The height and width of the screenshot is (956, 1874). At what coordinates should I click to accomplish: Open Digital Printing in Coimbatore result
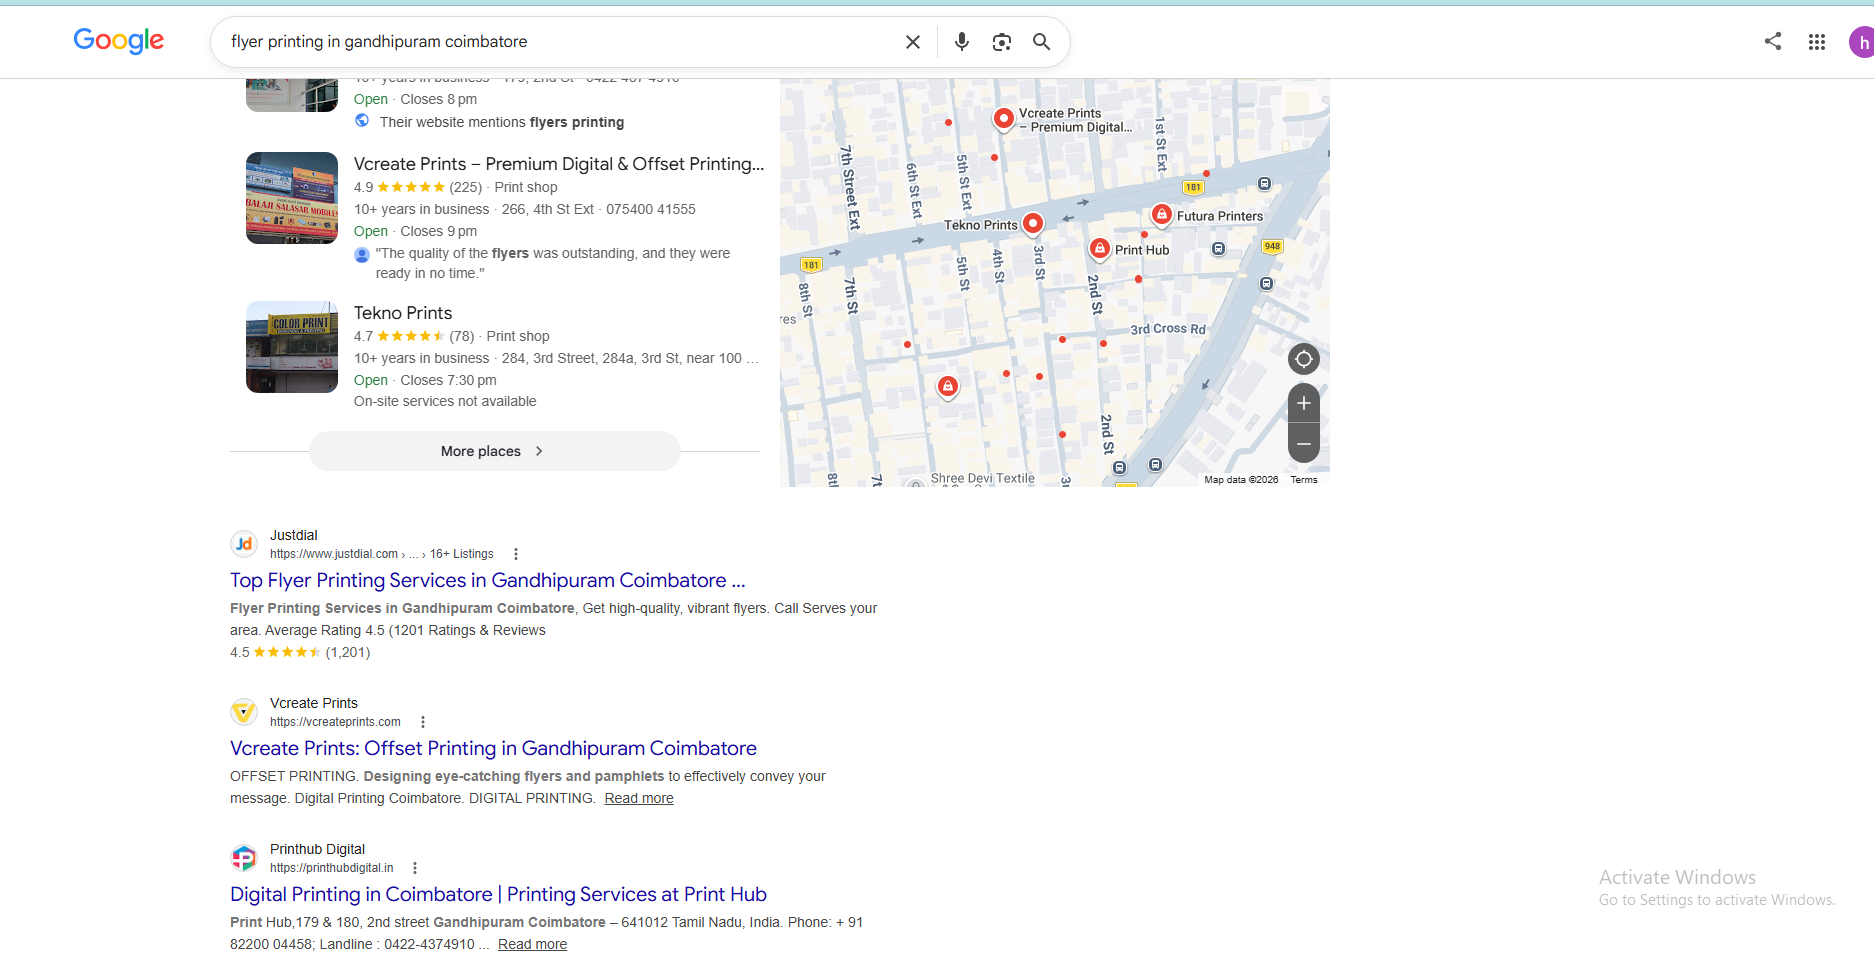pyautogui.click(x=498, y=894)
